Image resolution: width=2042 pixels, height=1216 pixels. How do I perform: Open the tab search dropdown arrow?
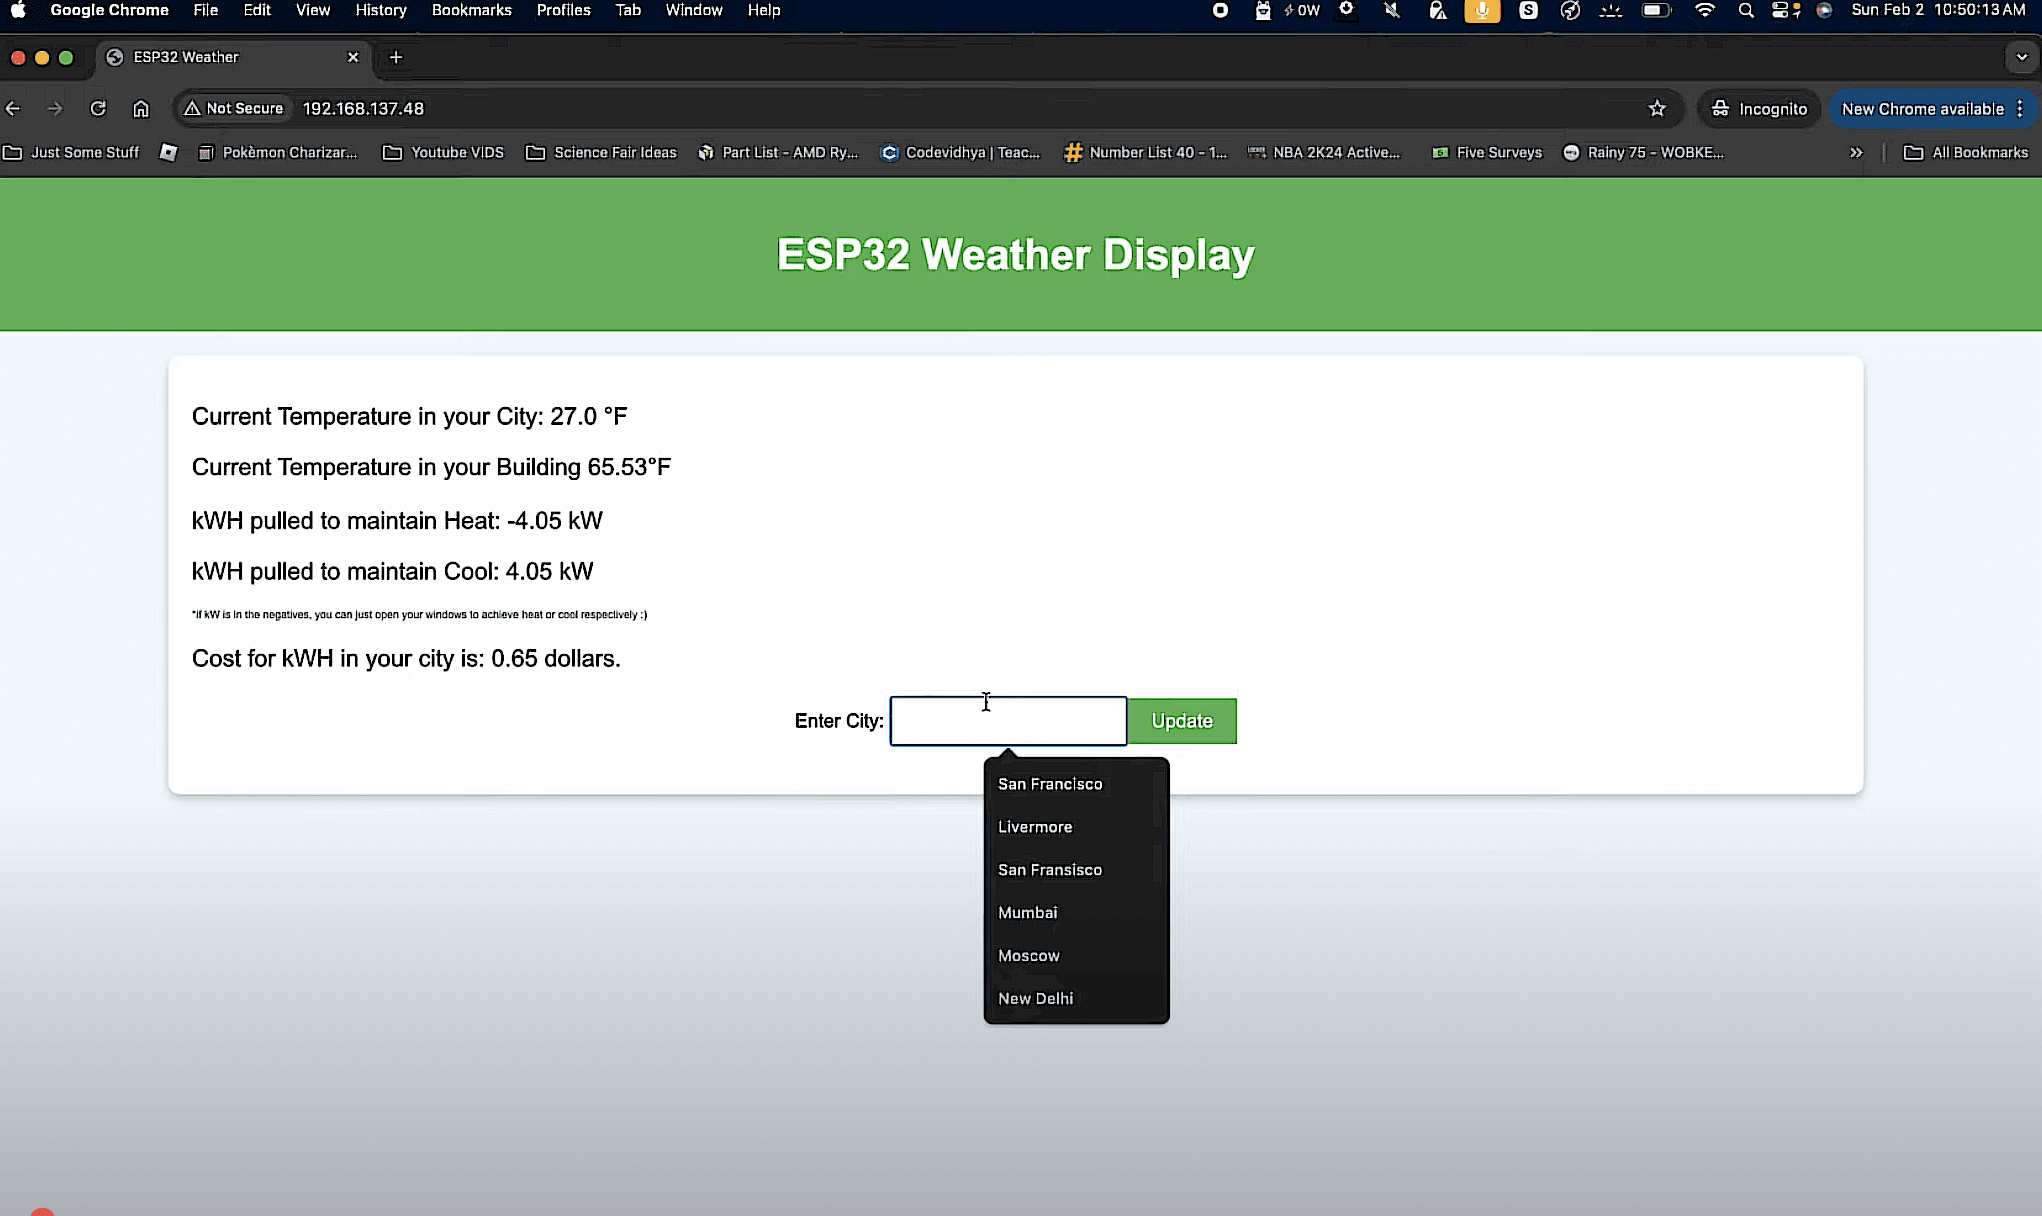(2022, 57)
